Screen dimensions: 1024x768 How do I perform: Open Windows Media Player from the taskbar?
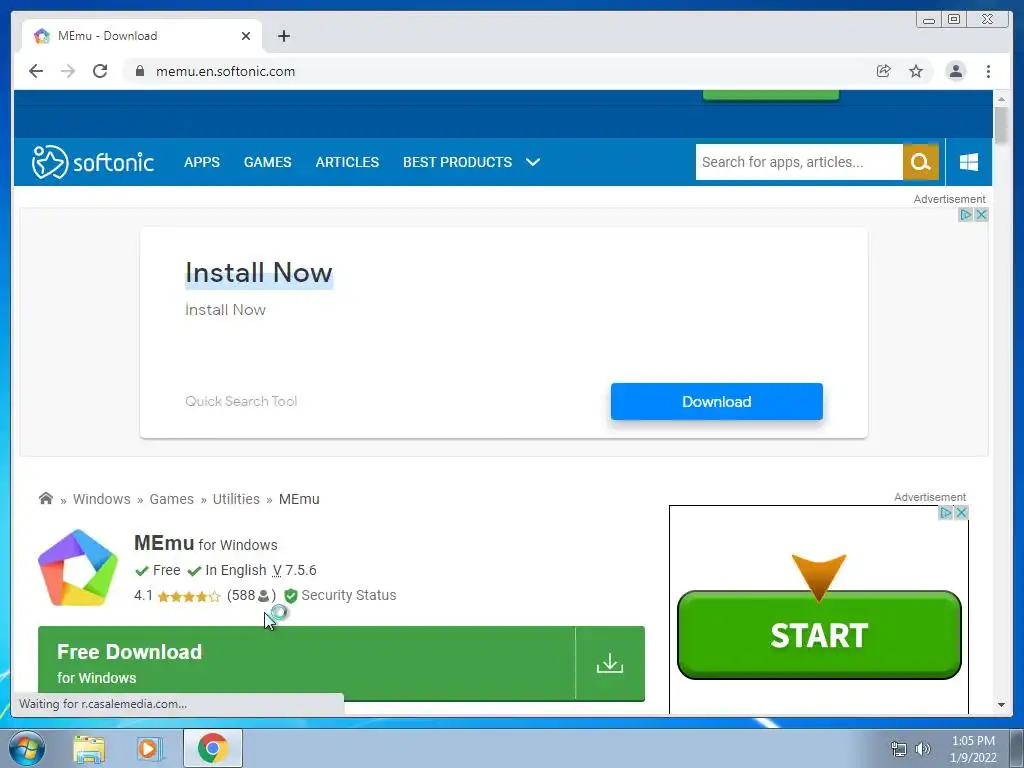click(149, 749)
